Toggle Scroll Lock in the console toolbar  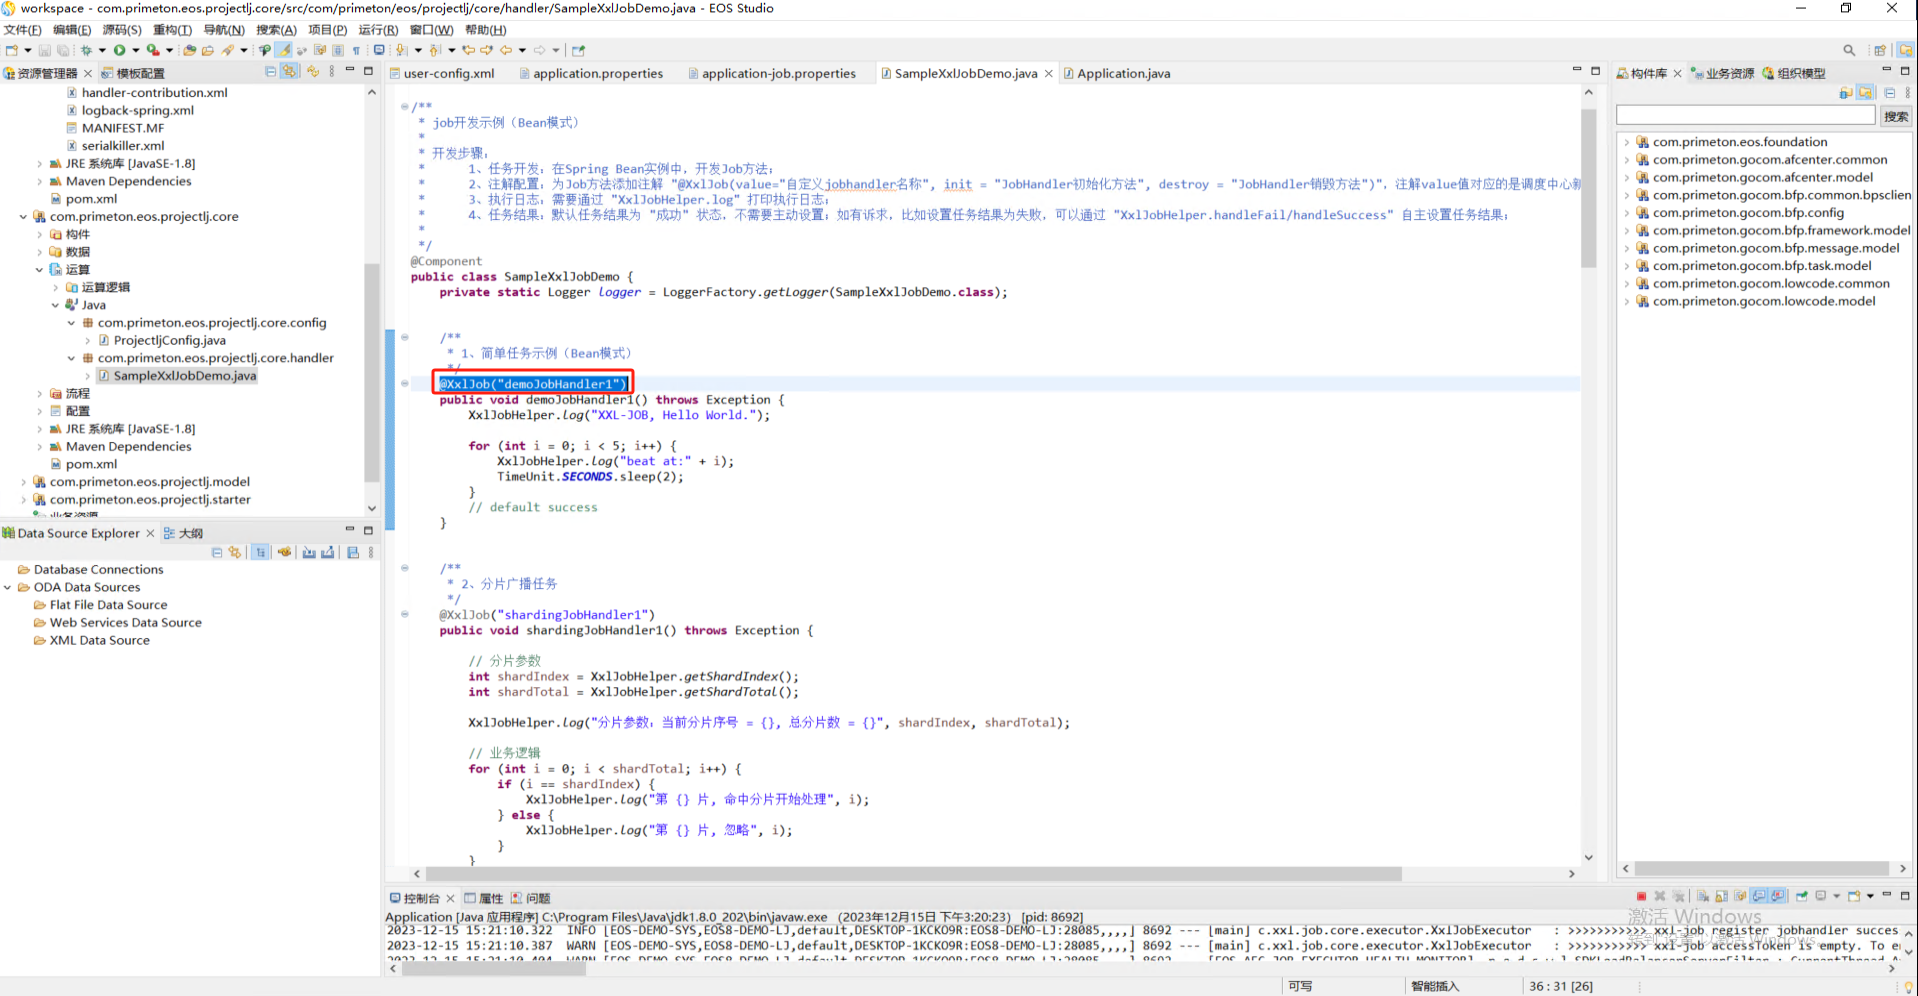(x=1721, y=897)
